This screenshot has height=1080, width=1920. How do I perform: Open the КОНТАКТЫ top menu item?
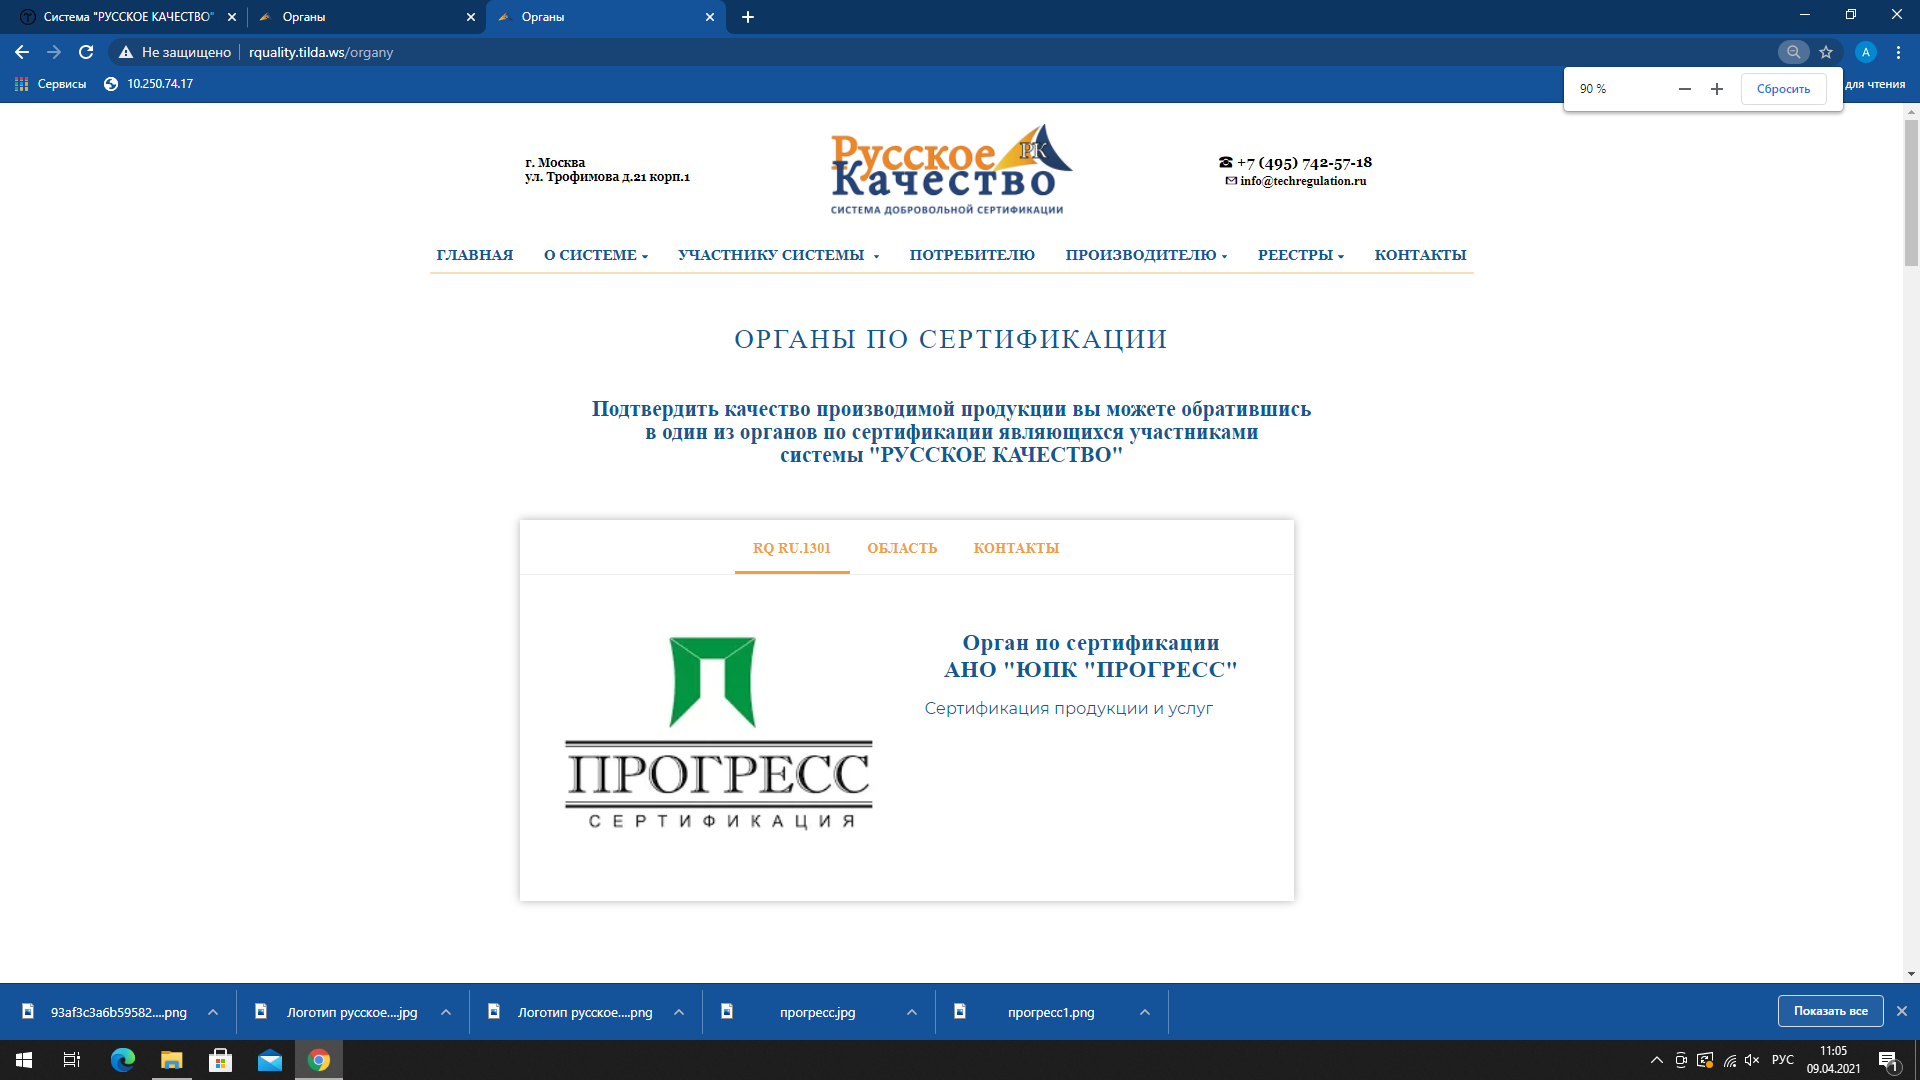pos(1420,255)
